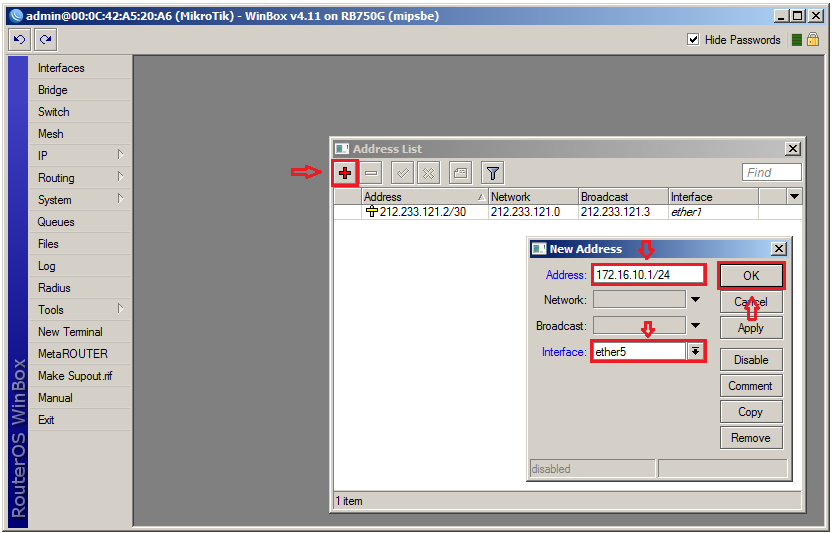832x533 pixels.
Task: Click the Comment icon in Address List toolbar
Action: coord(460,173)
